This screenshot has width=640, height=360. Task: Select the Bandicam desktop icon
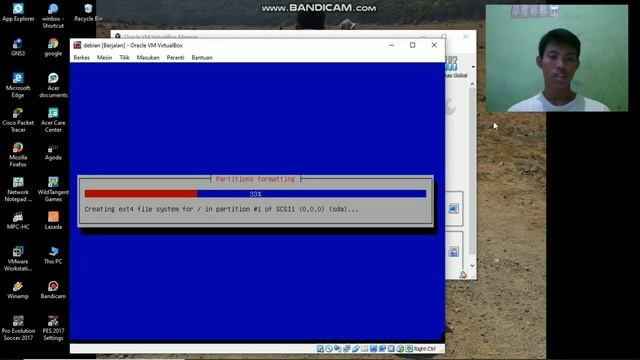(x=53, y=290)
